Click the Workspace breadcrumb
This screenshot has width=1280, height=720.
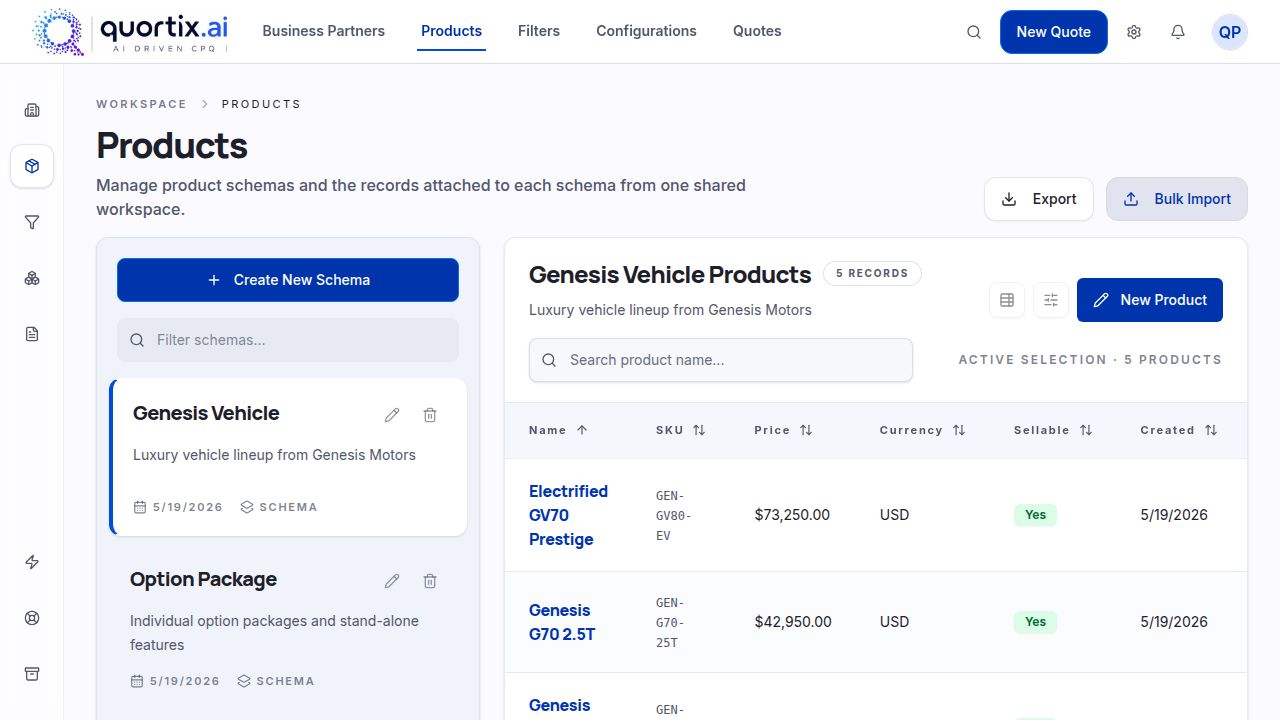[x=141, y=104]
